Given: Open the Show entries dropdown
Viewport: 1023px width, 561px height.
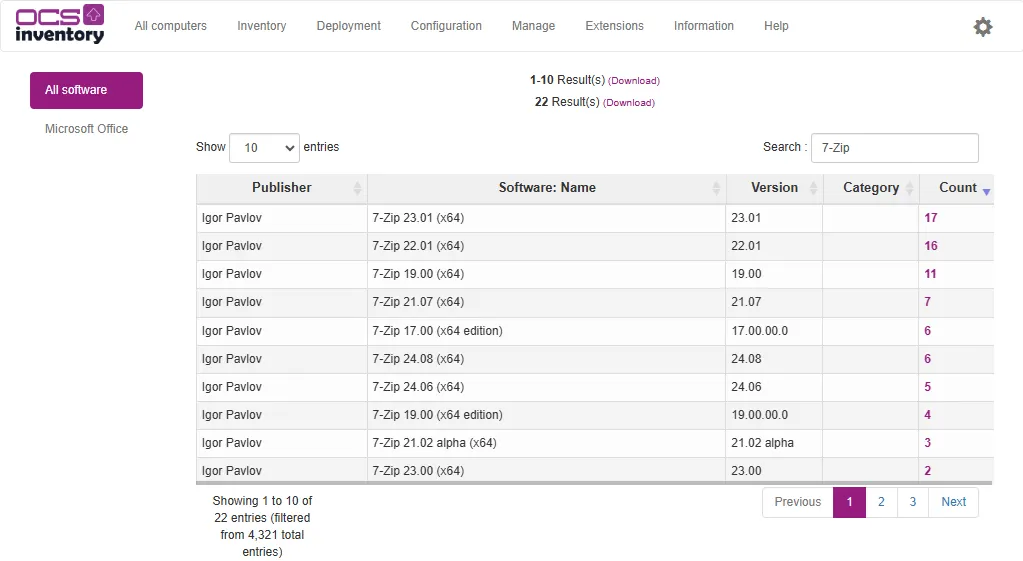Looking at the screenshot, I should point(264,148).
